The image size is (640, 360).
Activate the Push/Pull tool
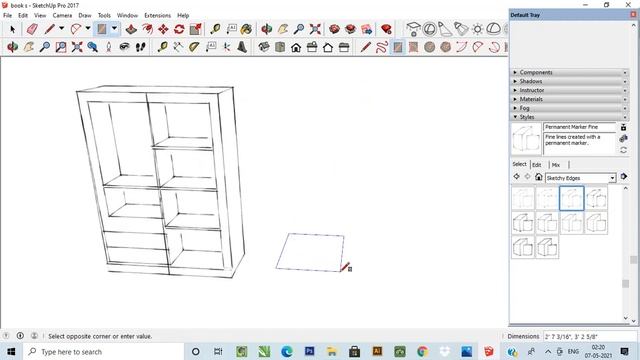click(x=131, y=29)
